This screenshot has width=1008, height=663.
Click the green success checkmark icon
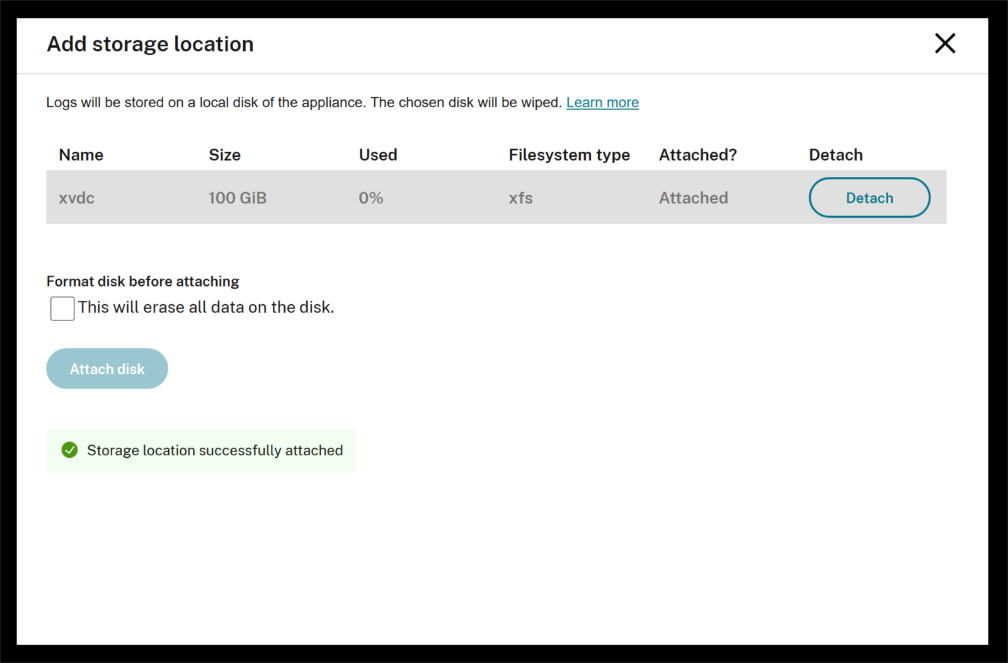coord(70,450)
